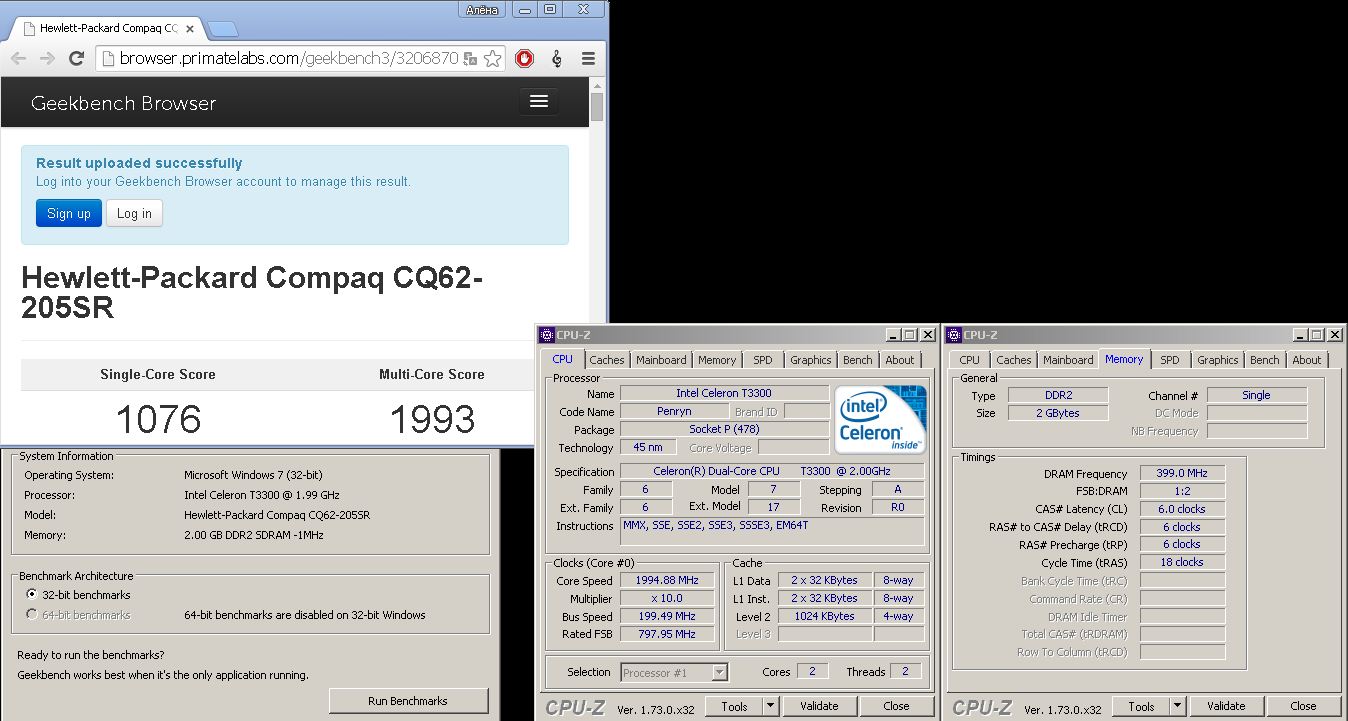This screenshot has height=721, width=1348.
Task: Click Run Benchmarks button
Action: click(x=408, y=701)
